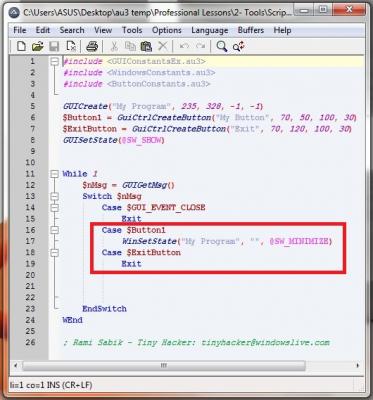Click the horizontal scrollbar thumb

pos(163,365)
